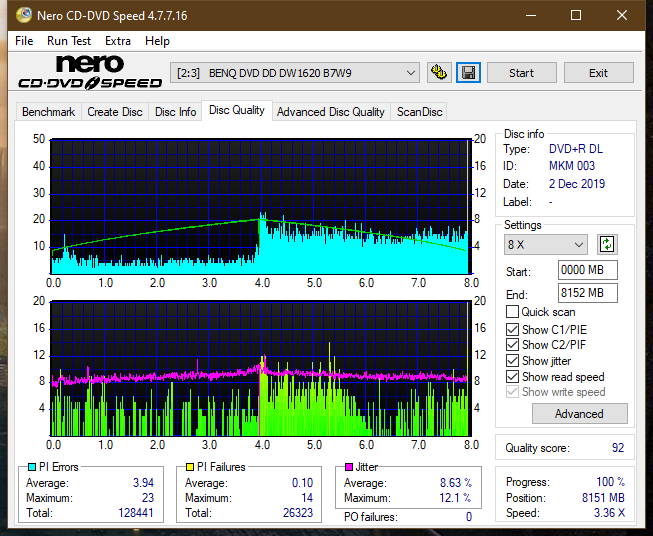Switch to Advanced Disc Quality tab
This screenshot has width=653, height=536.
[331, 112]
